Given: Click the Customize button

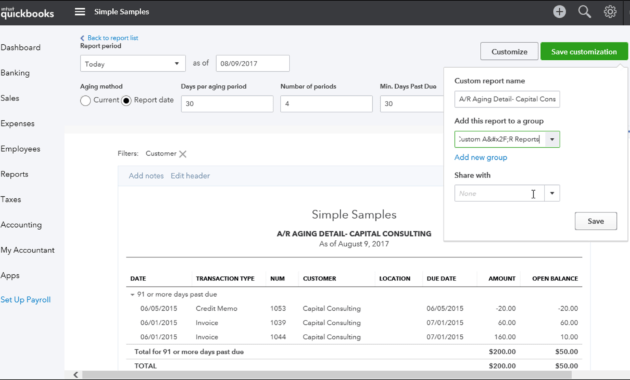Looking at the screenshot, I should [509, 51].
